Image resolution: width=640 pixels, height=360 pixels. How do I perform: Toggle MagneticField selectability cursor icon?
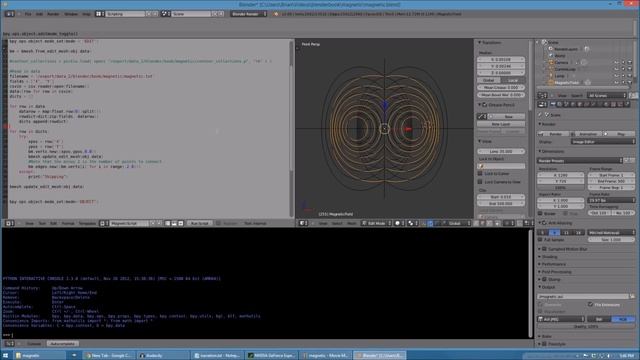coord(623,82)
